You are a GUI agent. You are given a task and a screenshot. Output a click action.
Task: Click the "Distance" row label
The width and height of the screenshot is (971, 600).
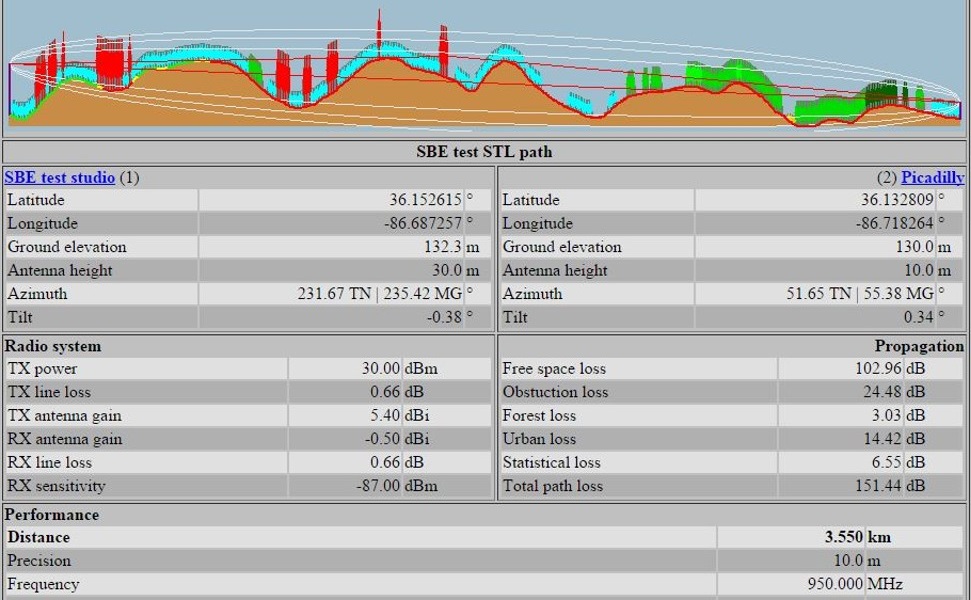[38, 537]
